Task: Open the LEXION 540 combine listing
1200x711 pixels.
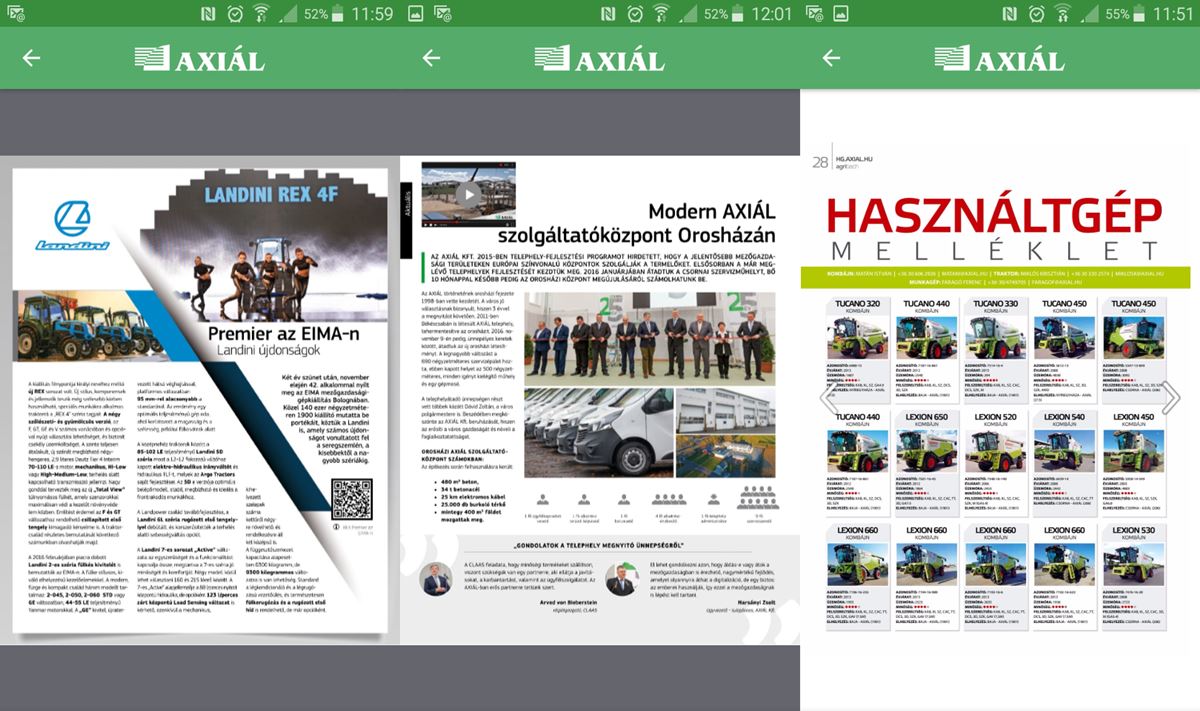Action: tap(1063, 462)
